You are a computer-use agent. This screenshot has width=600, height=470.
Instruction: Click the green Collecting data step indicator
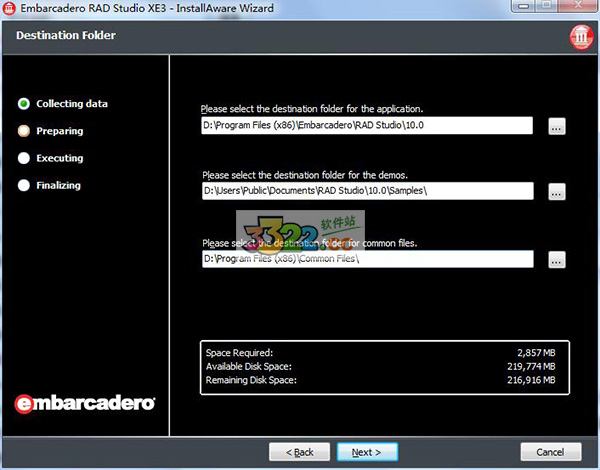pyautogui.click(x=24, y=104)
